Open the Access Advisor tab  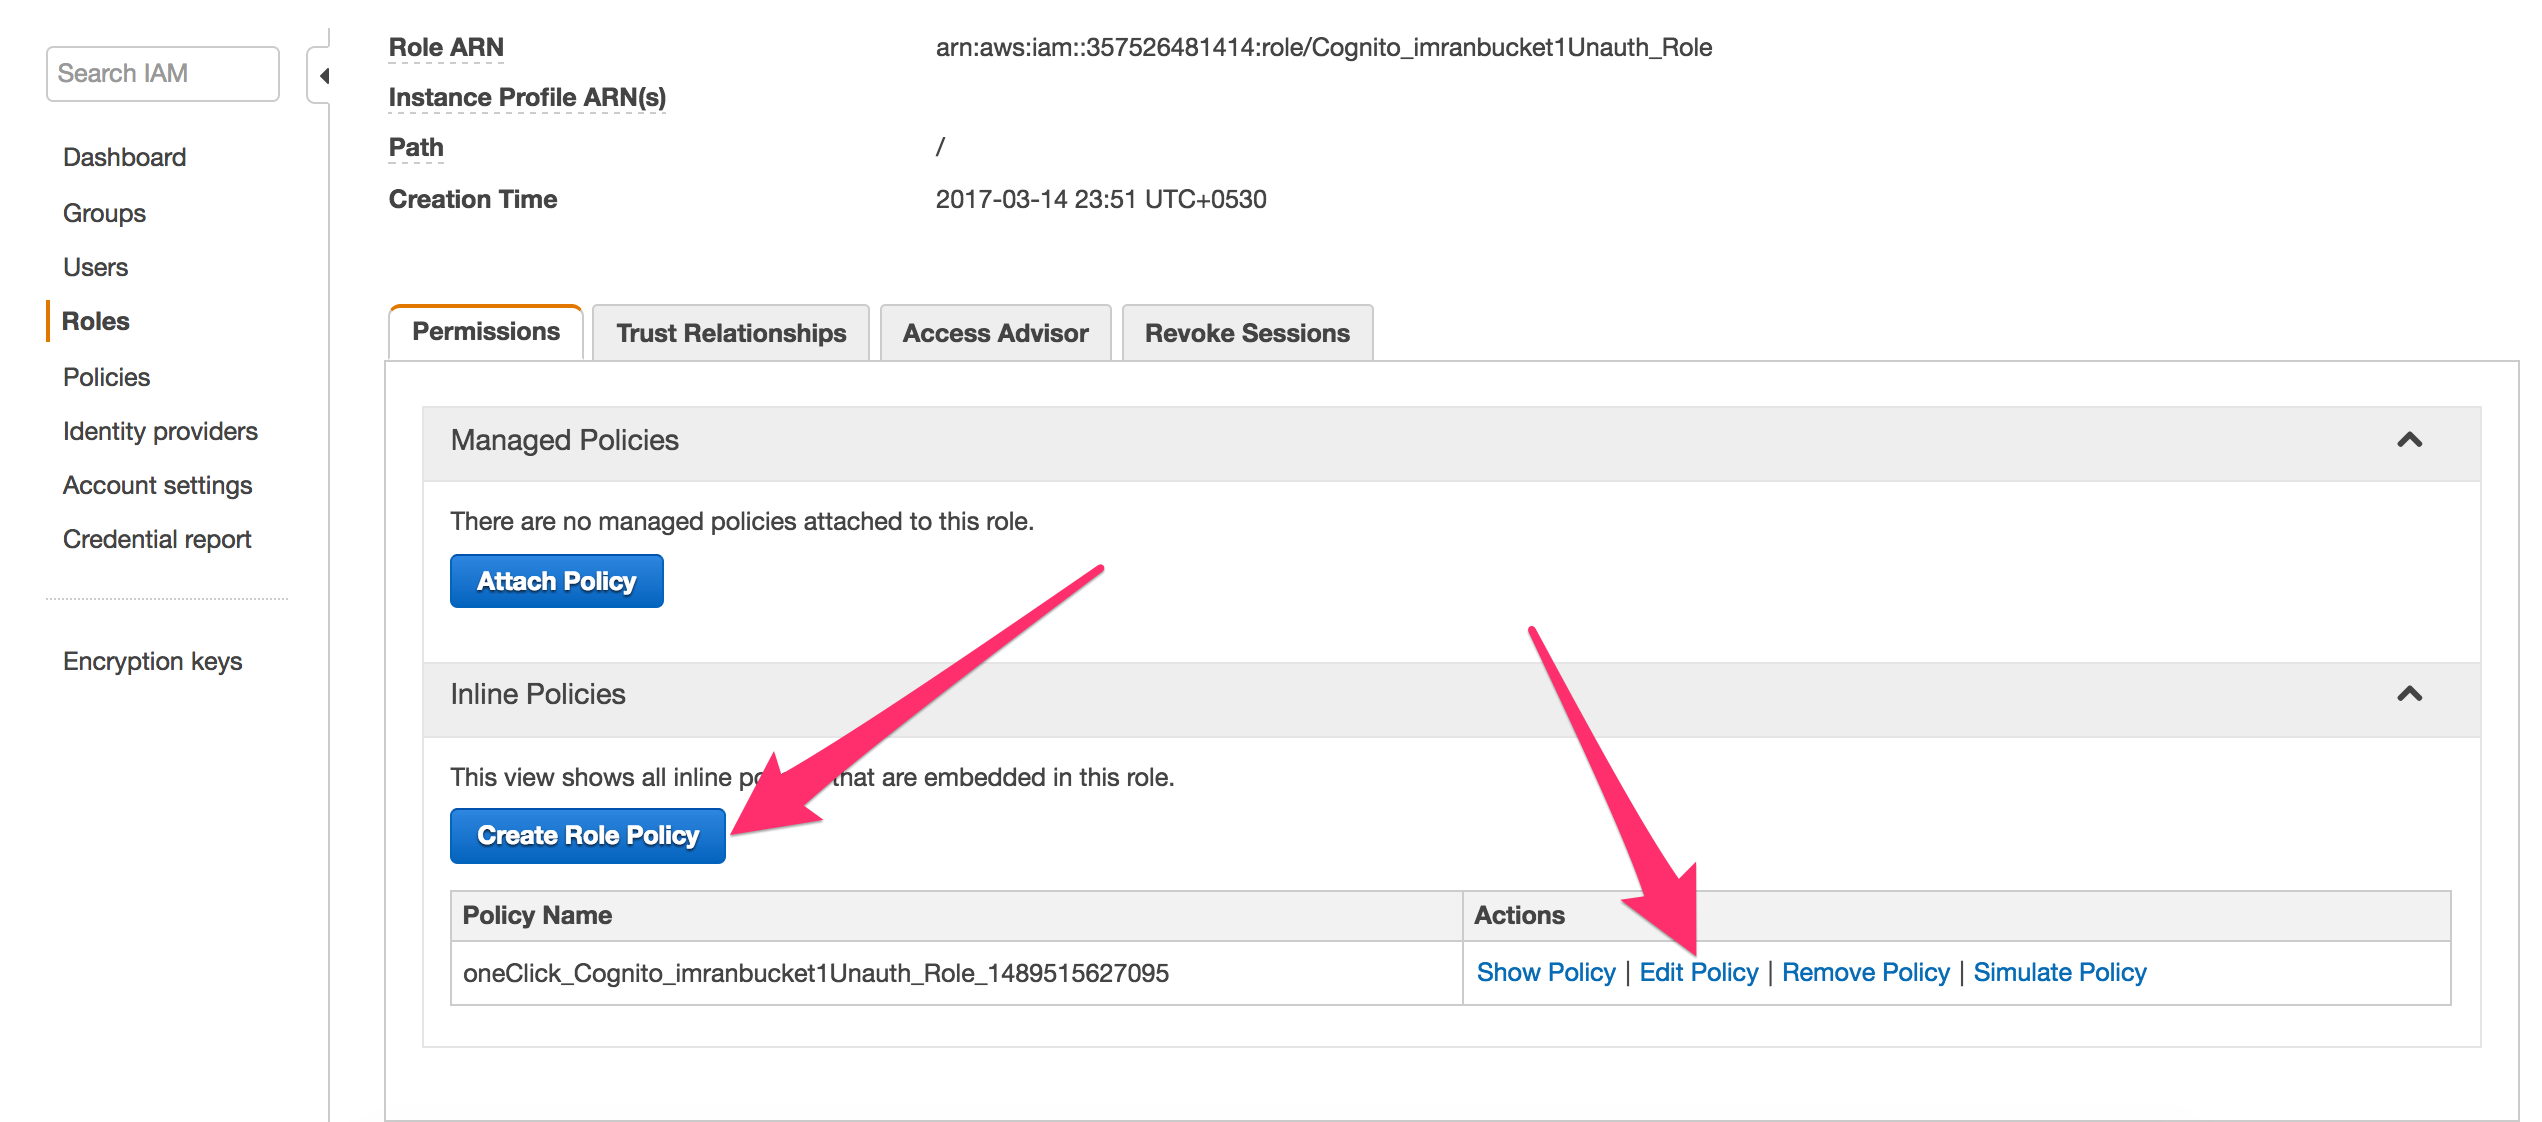point(995,333)
